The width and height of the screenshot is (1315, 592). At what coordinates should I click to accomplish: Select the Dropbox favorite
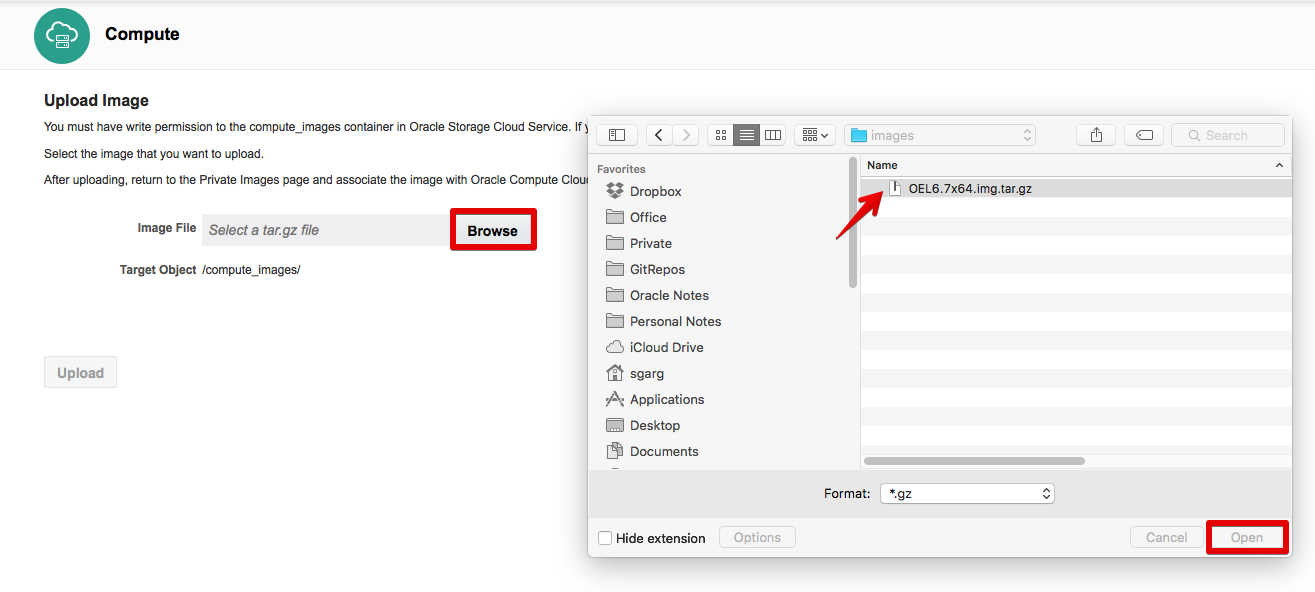tap(655, 191)
